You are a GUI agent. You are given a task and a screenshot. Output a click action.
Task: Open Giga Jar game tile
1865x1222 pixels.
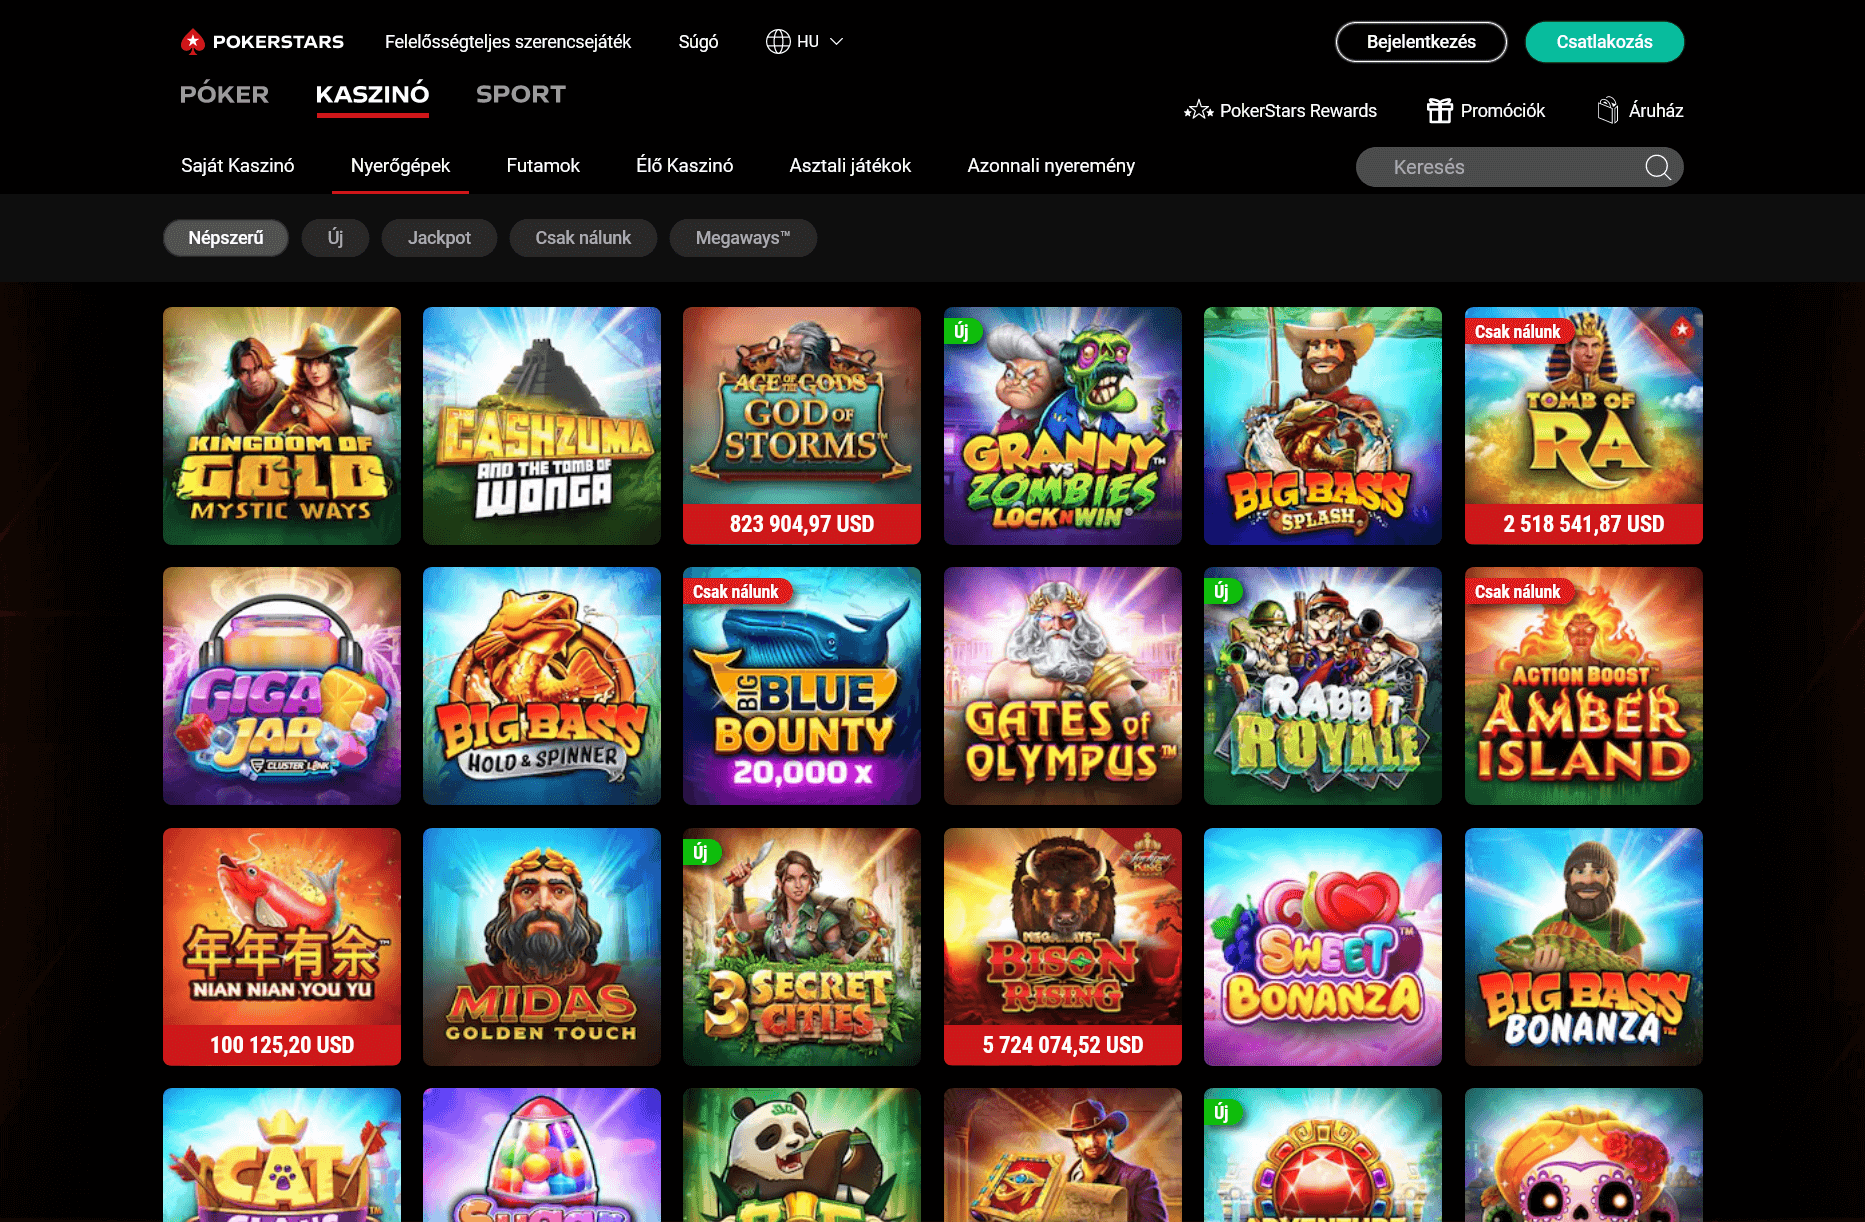(x=282, y=686)
